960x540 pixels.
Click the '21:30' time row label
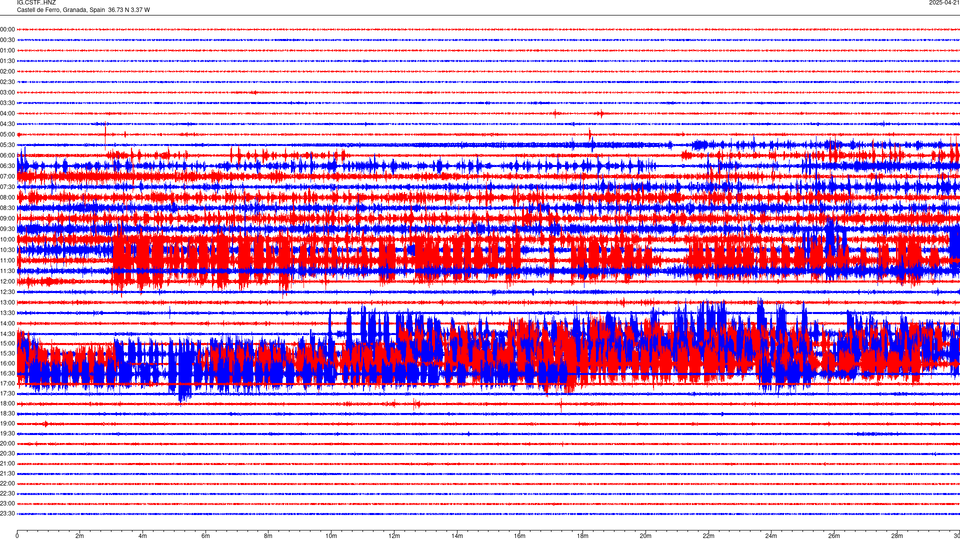7,474
